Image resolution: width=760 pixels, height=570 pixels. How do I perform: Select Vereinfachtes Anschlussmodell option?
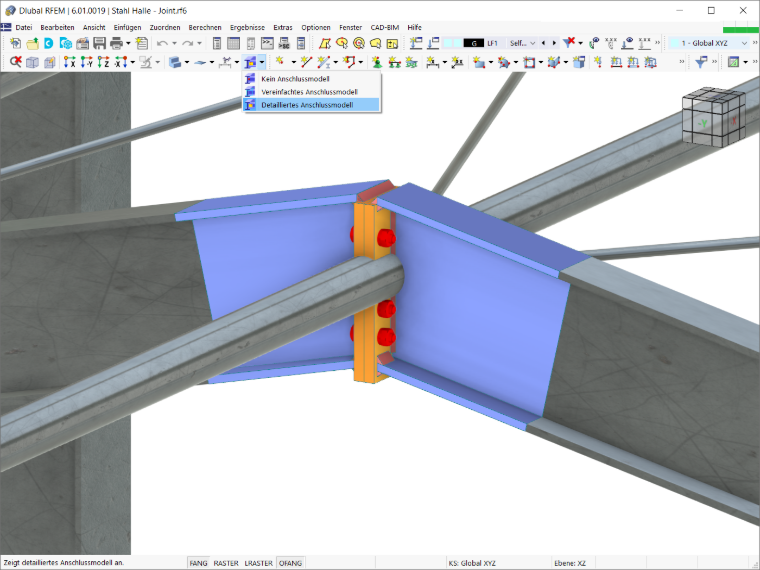click(311, 92)
